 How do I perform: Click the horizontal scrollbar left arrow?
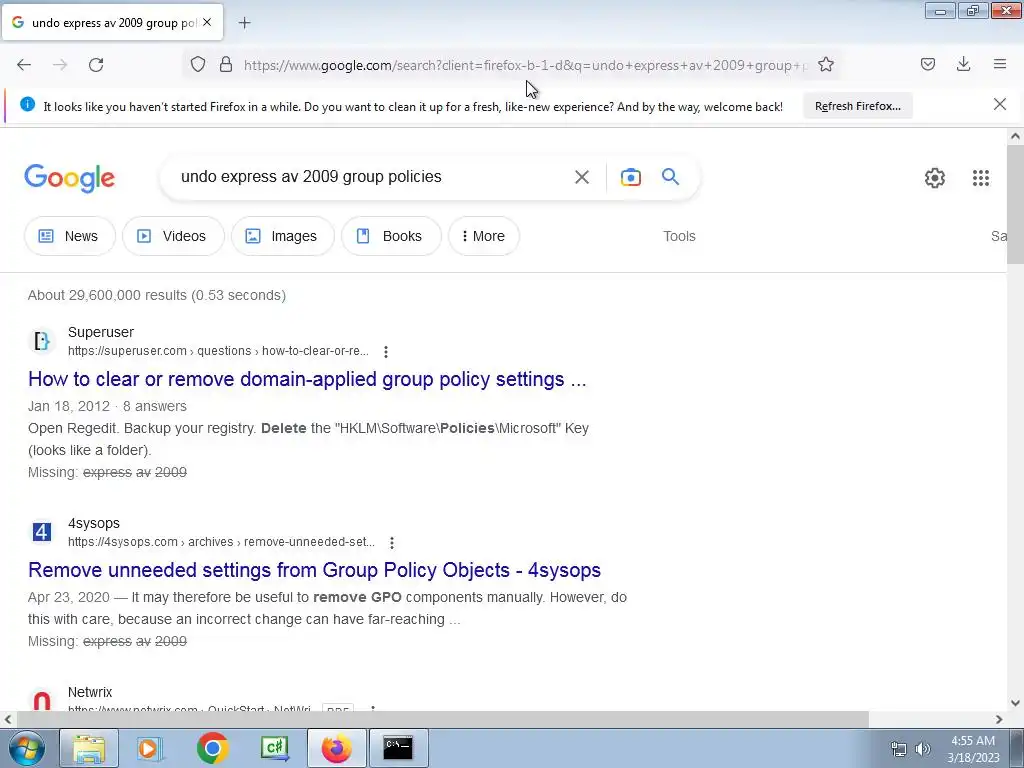click(8, 719)
